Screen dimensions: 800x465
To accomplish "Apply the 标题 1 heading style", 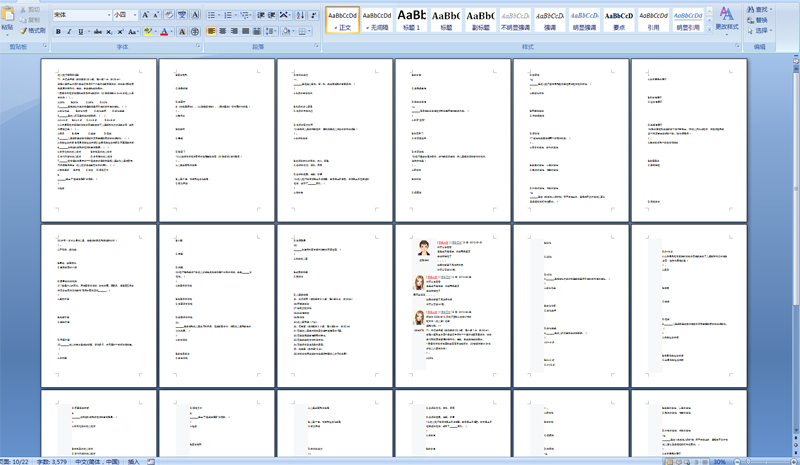I will pyautogui.click(x=411, y=20).
